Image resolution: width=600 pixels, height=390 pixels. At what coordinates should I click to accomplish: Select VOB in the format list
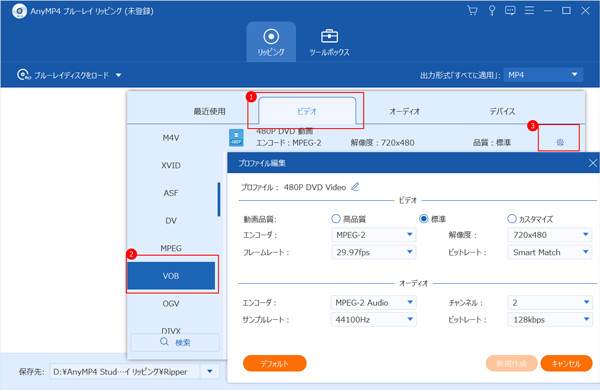[171, 276]
